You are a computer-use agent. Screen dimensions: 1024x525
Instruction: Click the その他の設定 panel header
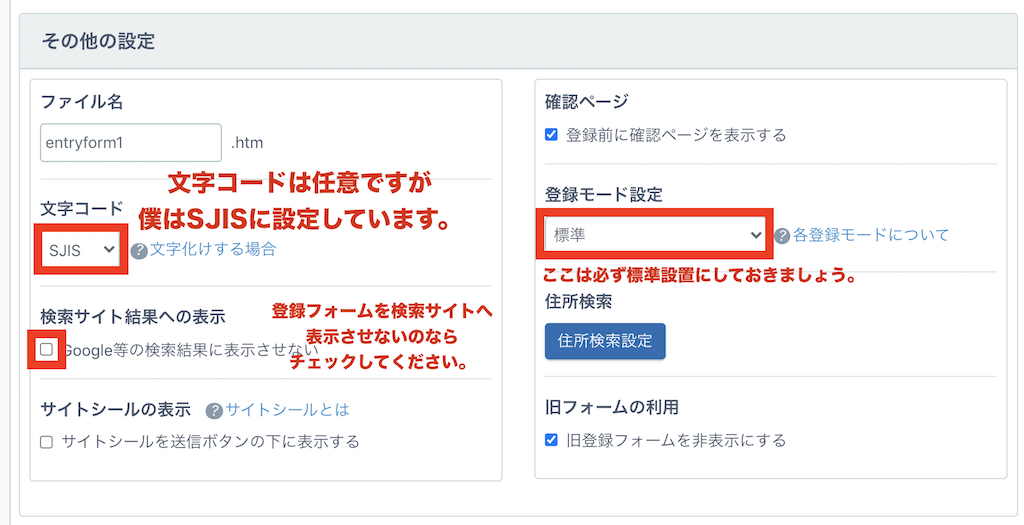point(99,42)
